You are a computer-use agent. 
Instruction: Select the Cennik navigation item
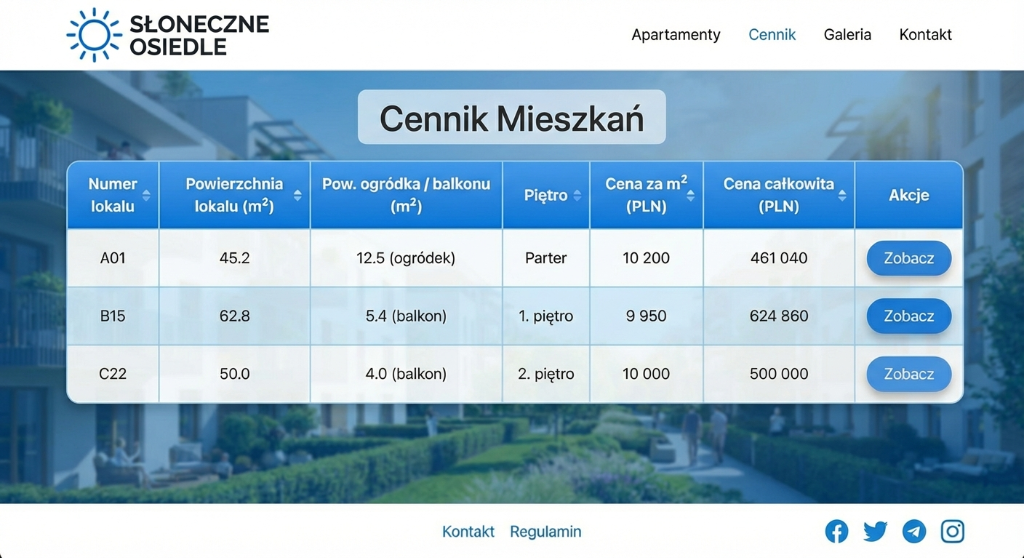[x=772, y=35]
